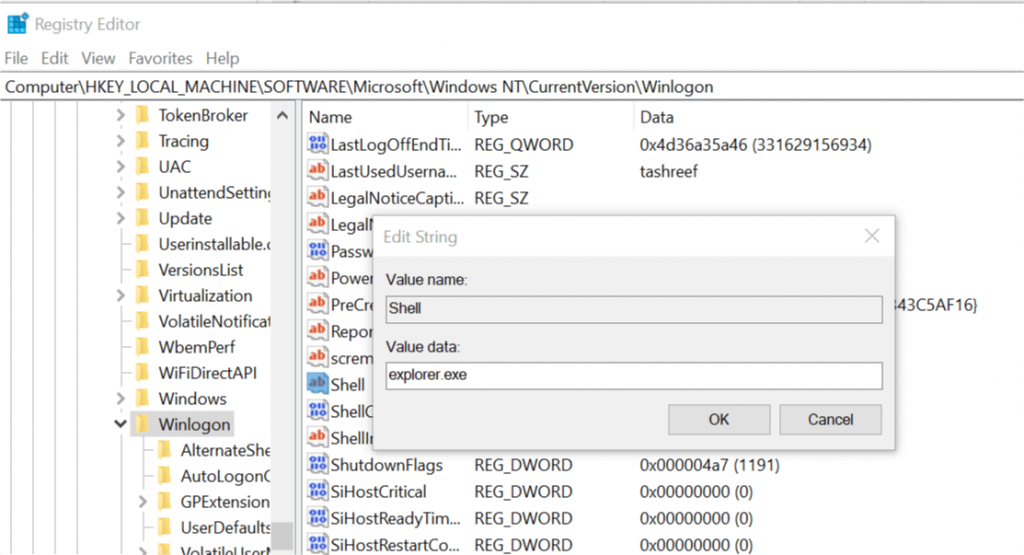
Task: Select the Shell string value icon
Action: coord(318,385)
